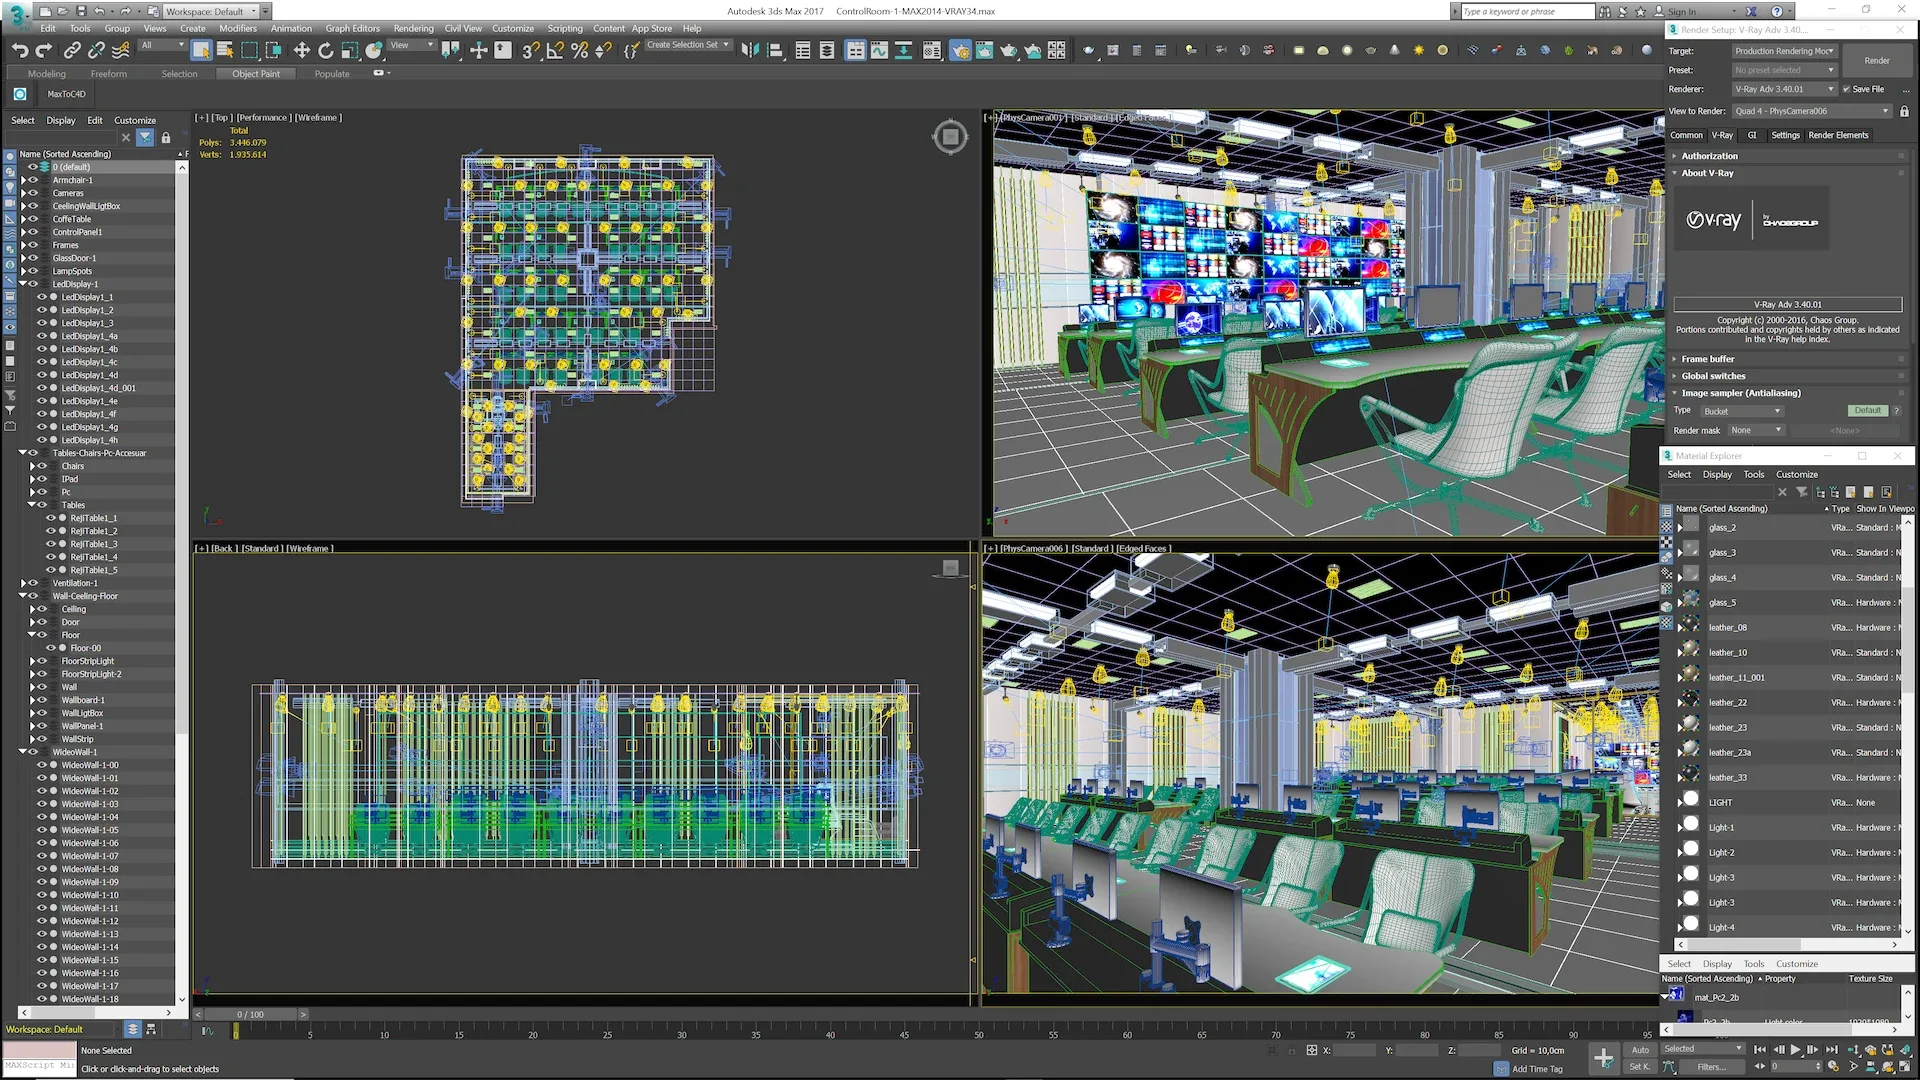1920x1080 pixels.
Task: Open the Graph Editors menu
Action: [x=352, y=28]
